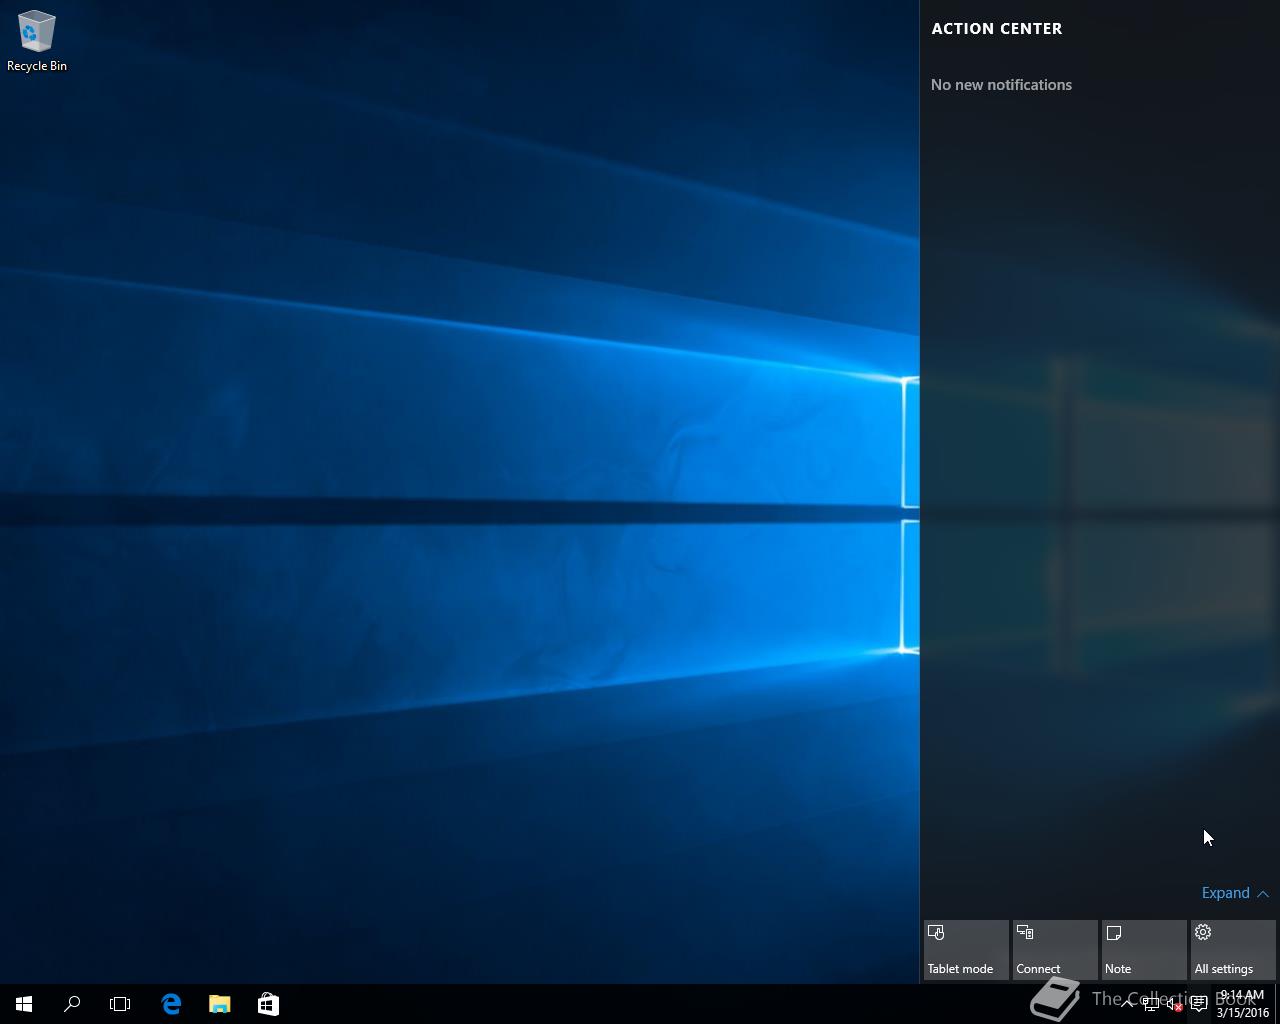The width and height of the screenshot is (1280, 1024).
Task: Launch the Windows Store from taskbar
Action: coord(268,1004)
